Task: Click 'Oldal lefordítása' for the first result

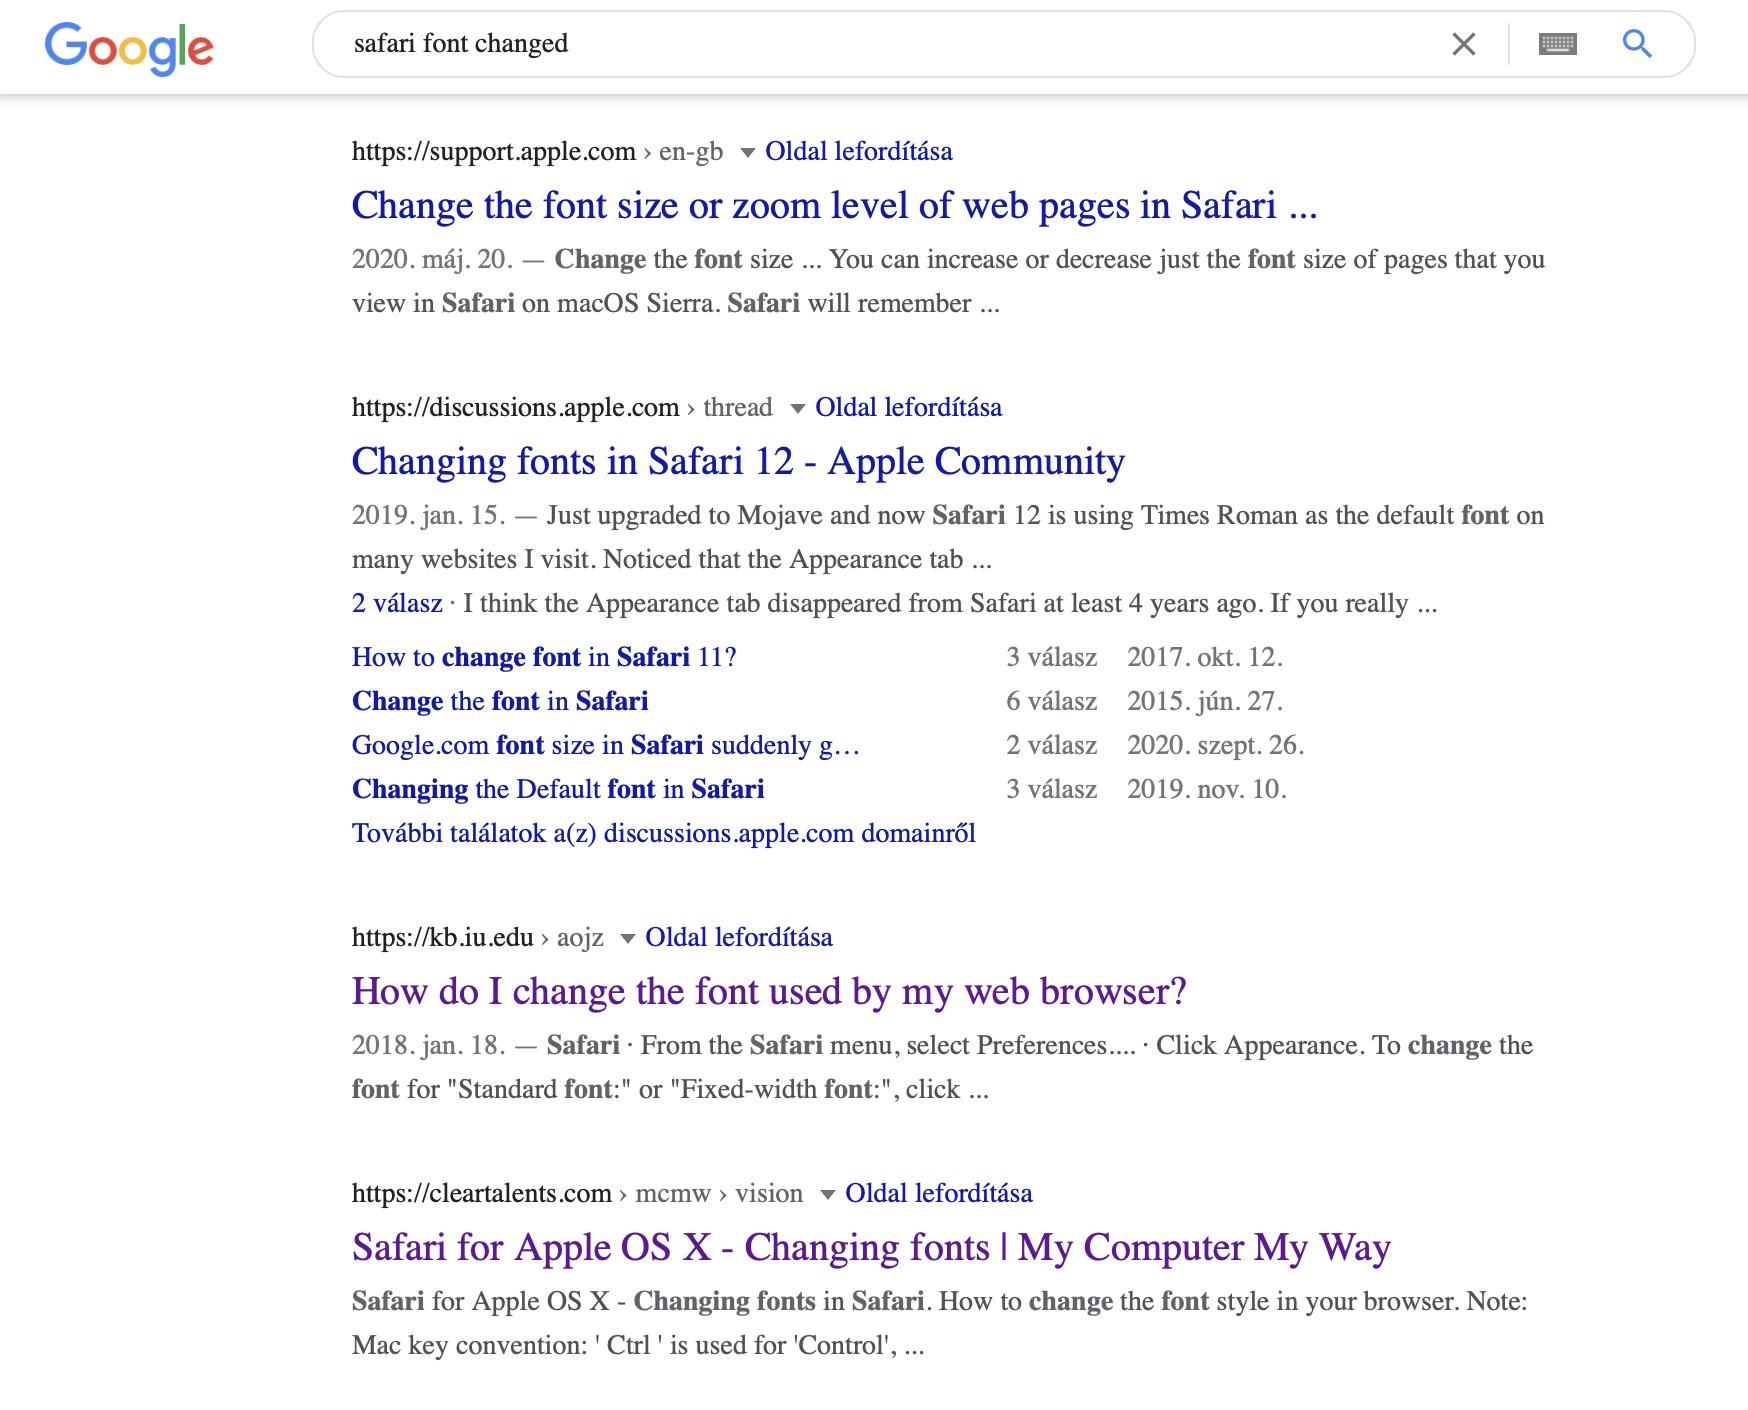Action: click(859, 151)
